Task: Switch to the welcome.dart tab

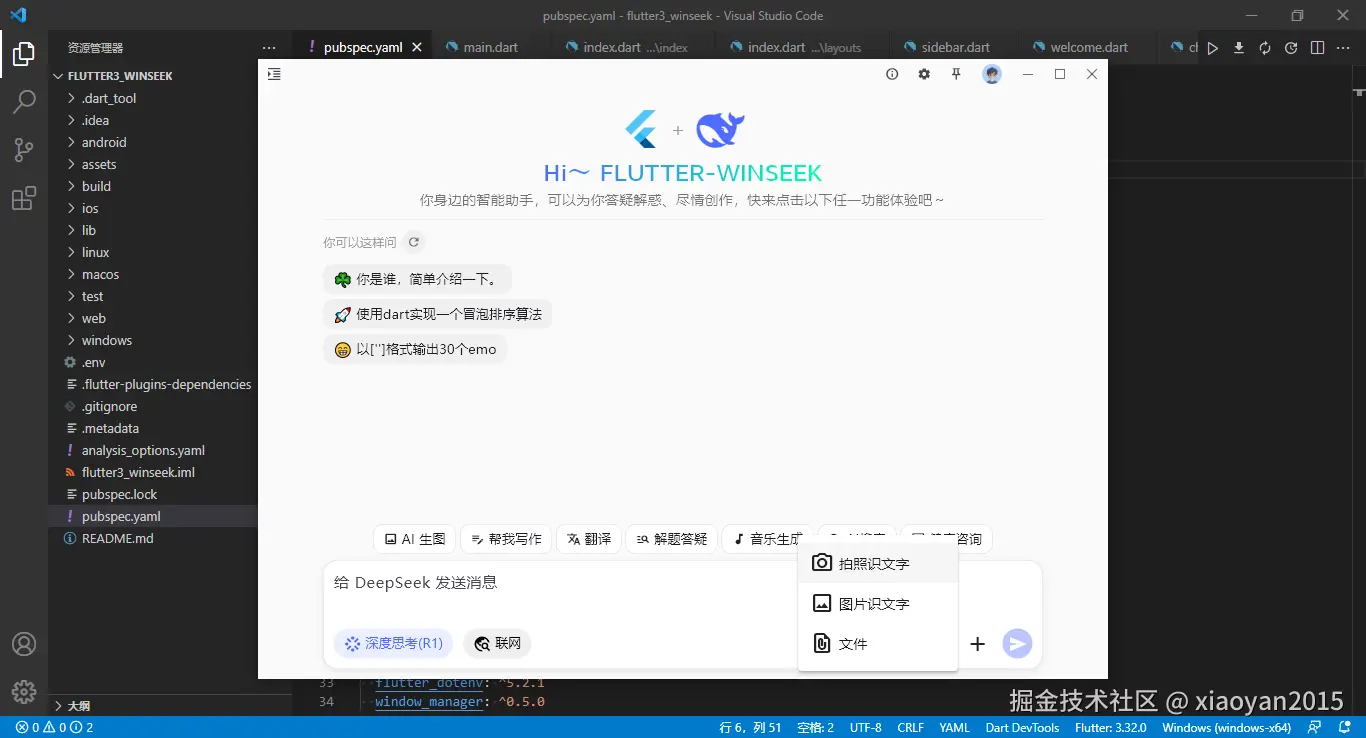Action: 1089,47
